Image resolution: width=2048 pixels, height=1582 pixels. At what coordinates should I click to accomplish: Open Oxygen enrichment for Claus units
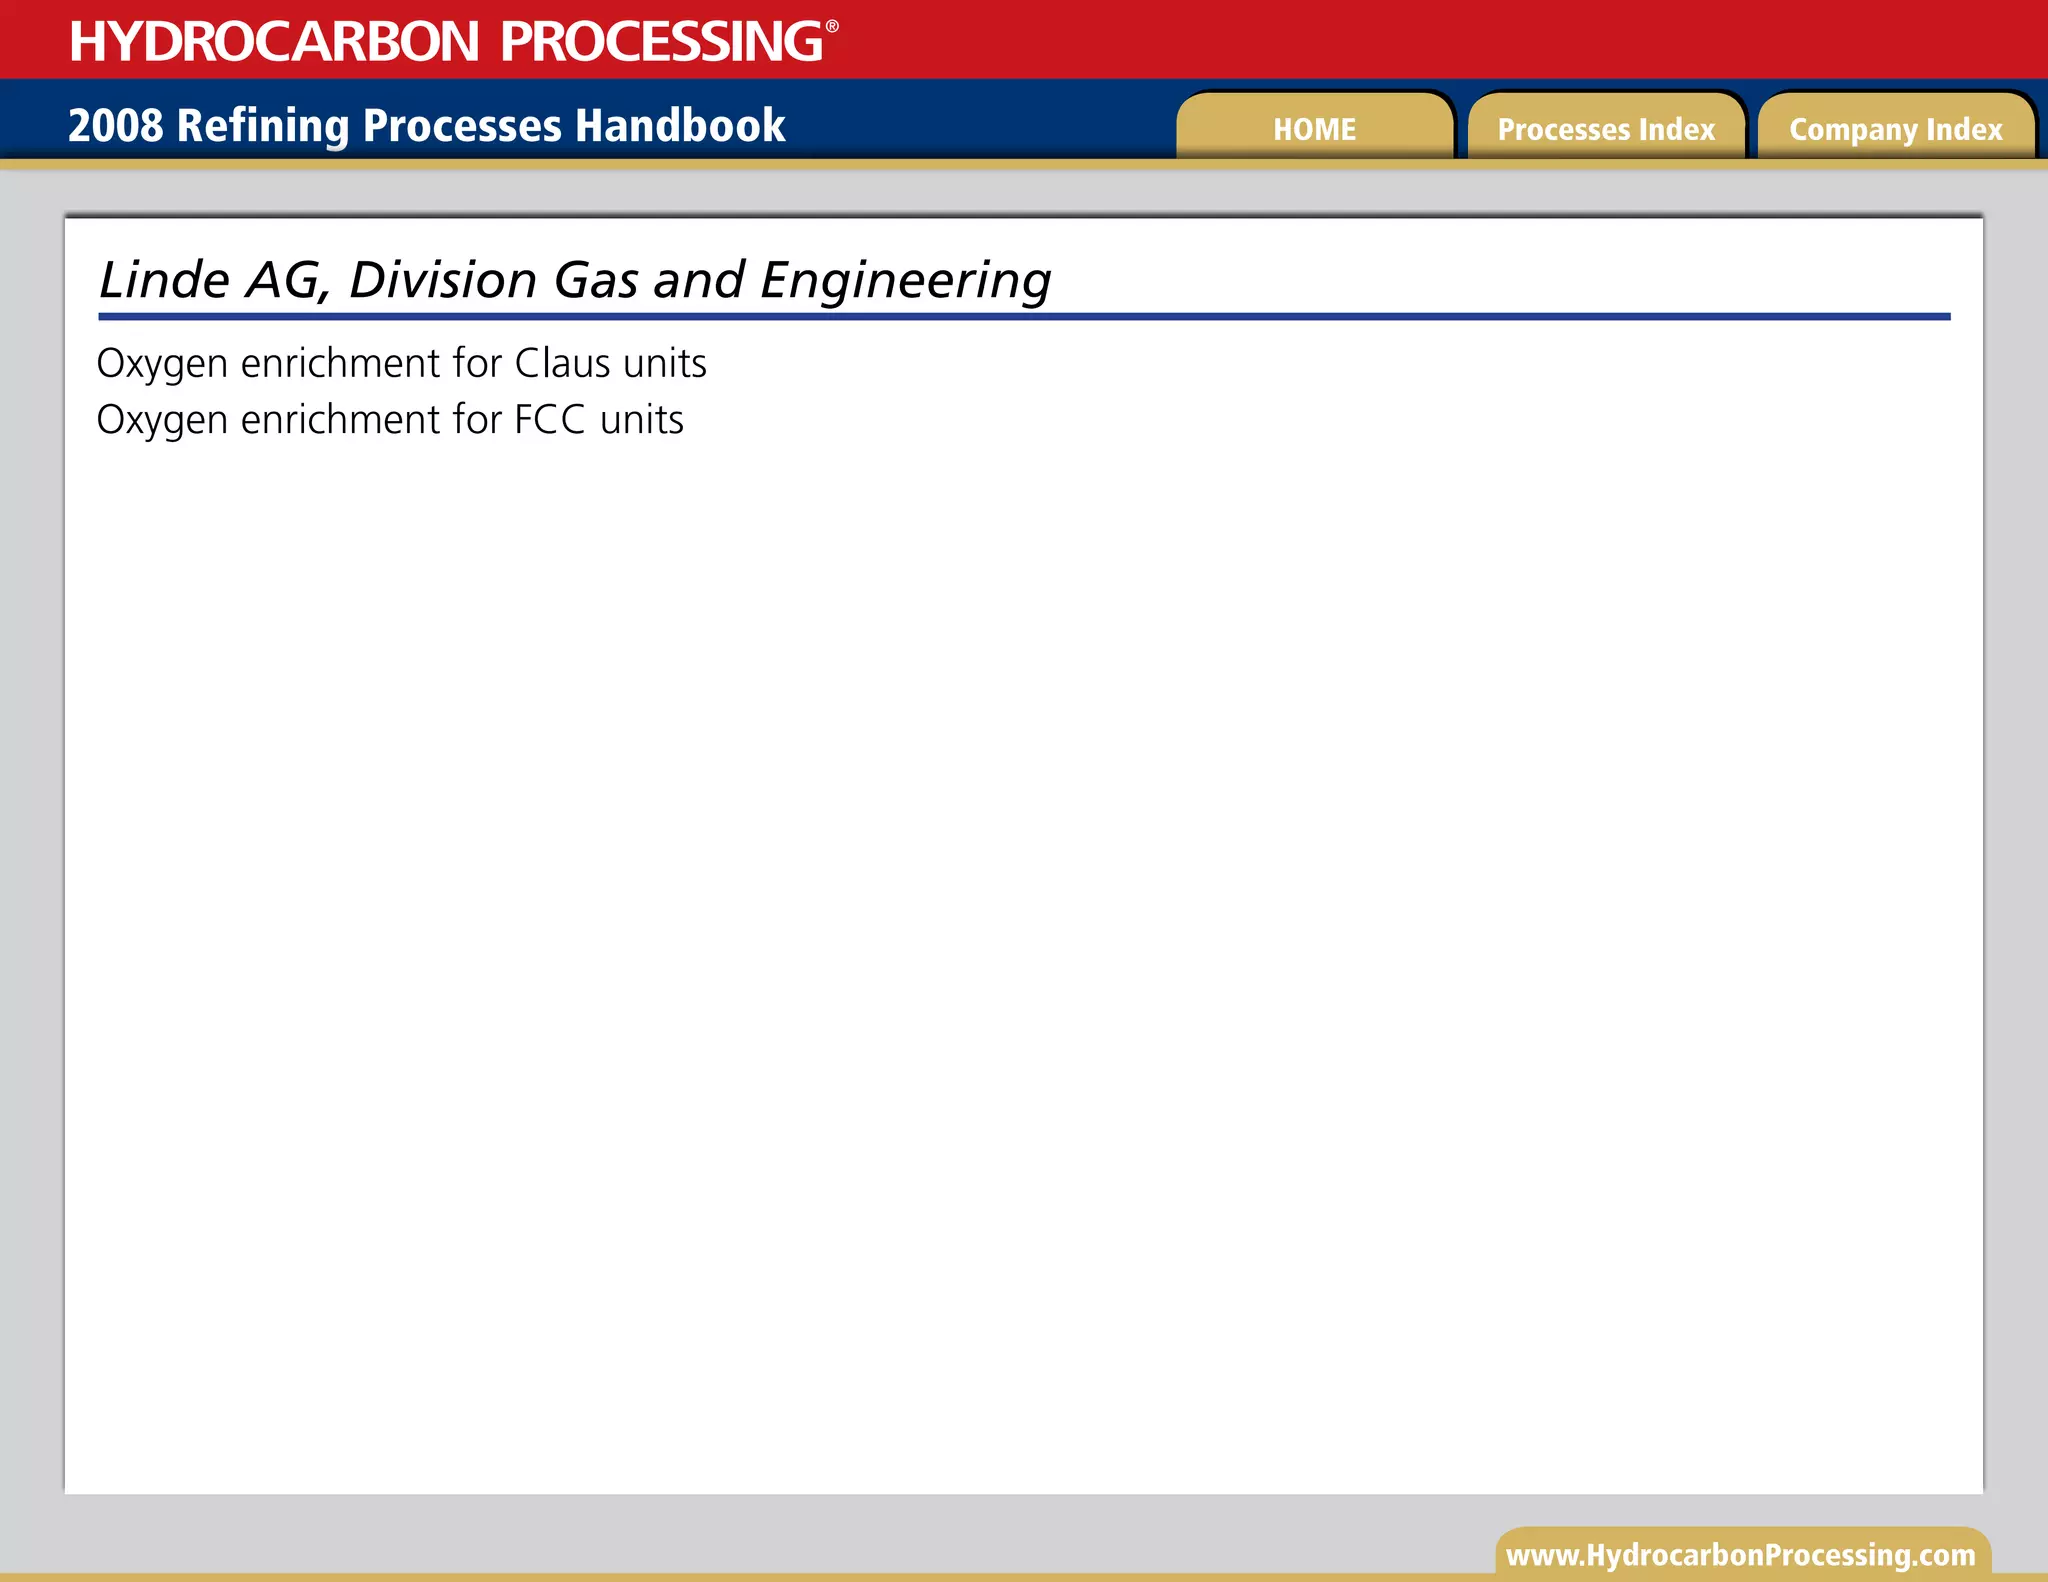pyautogui.click(x=401, y=364)
